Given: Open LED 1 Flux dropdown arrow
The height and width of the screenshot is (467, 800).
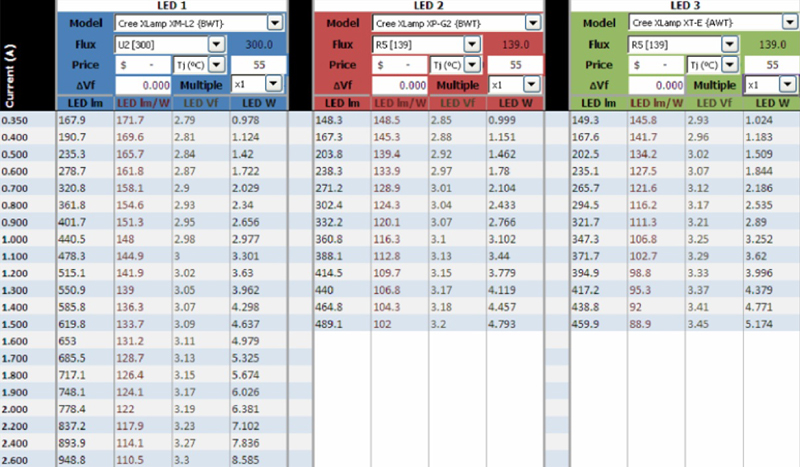Looking at the screenshot, I should pyautogui.click(x=216, y=44).
